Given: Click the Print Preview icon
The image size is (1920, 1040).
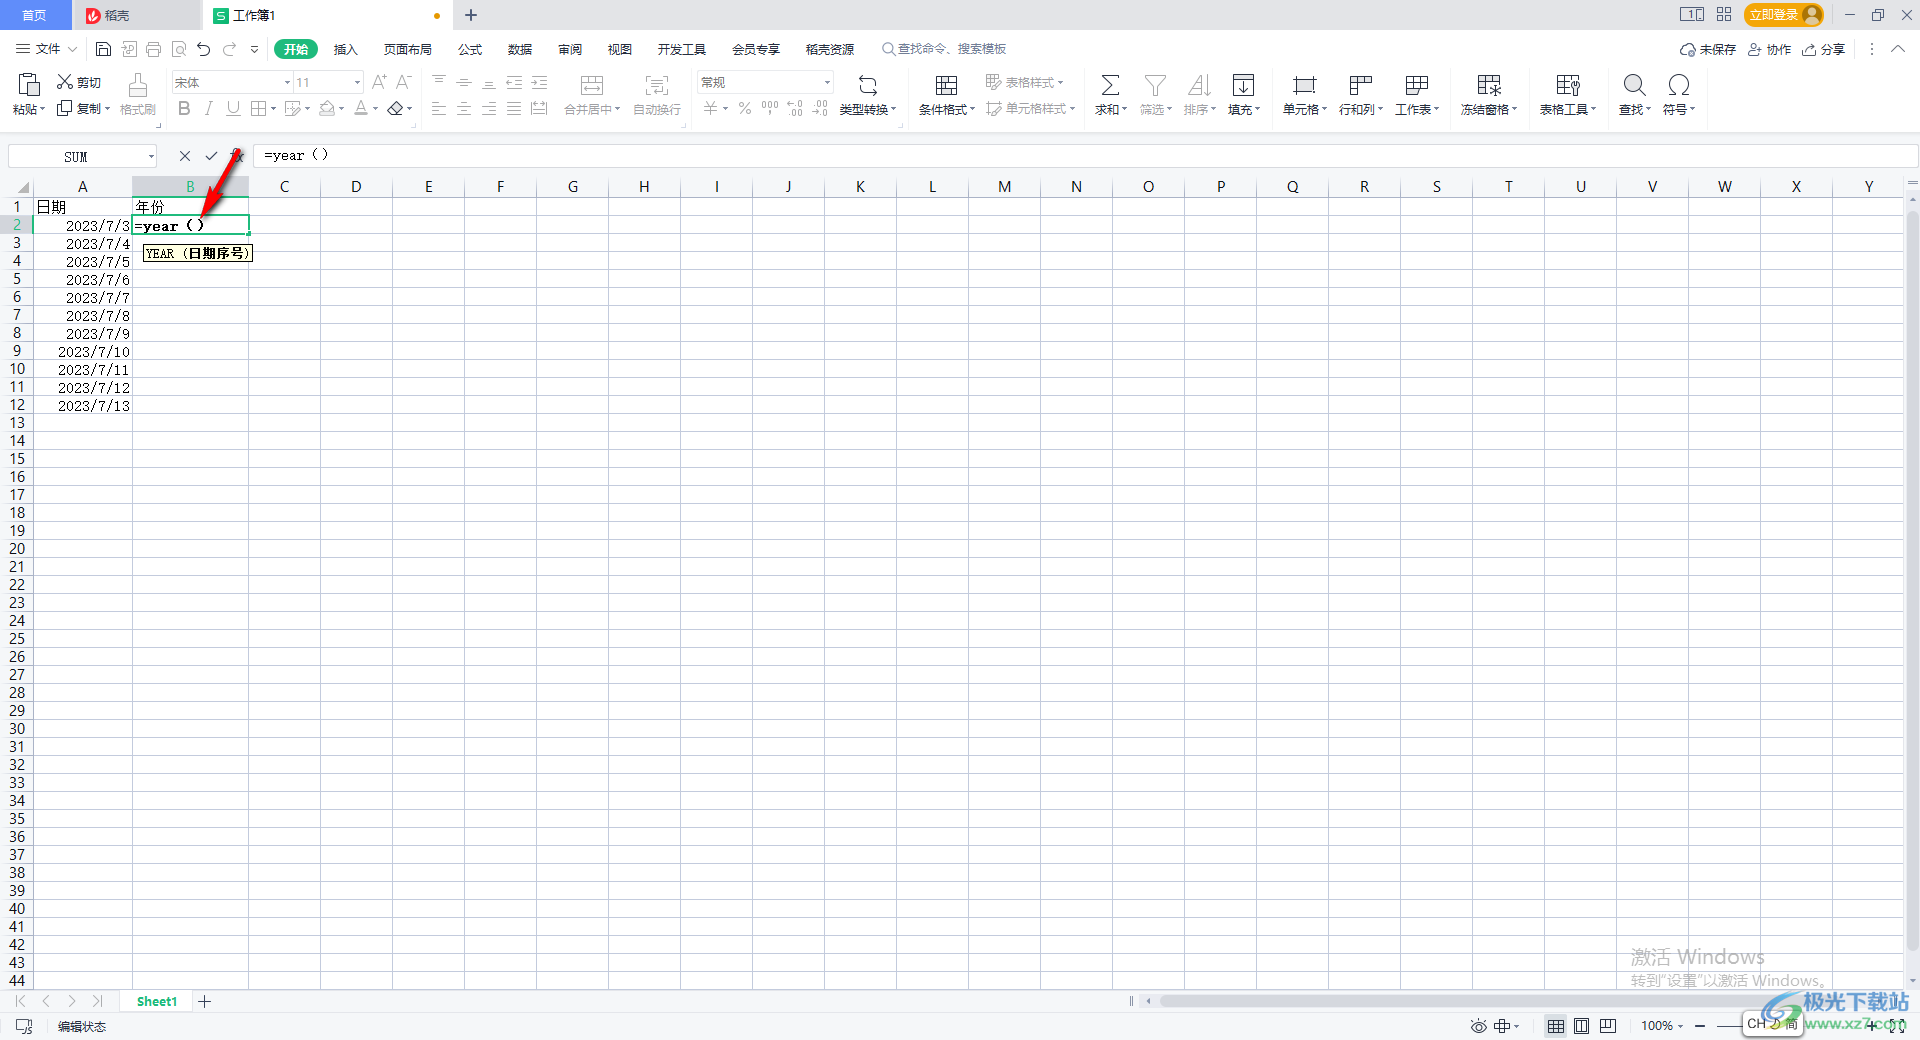Looking at the screenshot, I should tap(179, 49).
